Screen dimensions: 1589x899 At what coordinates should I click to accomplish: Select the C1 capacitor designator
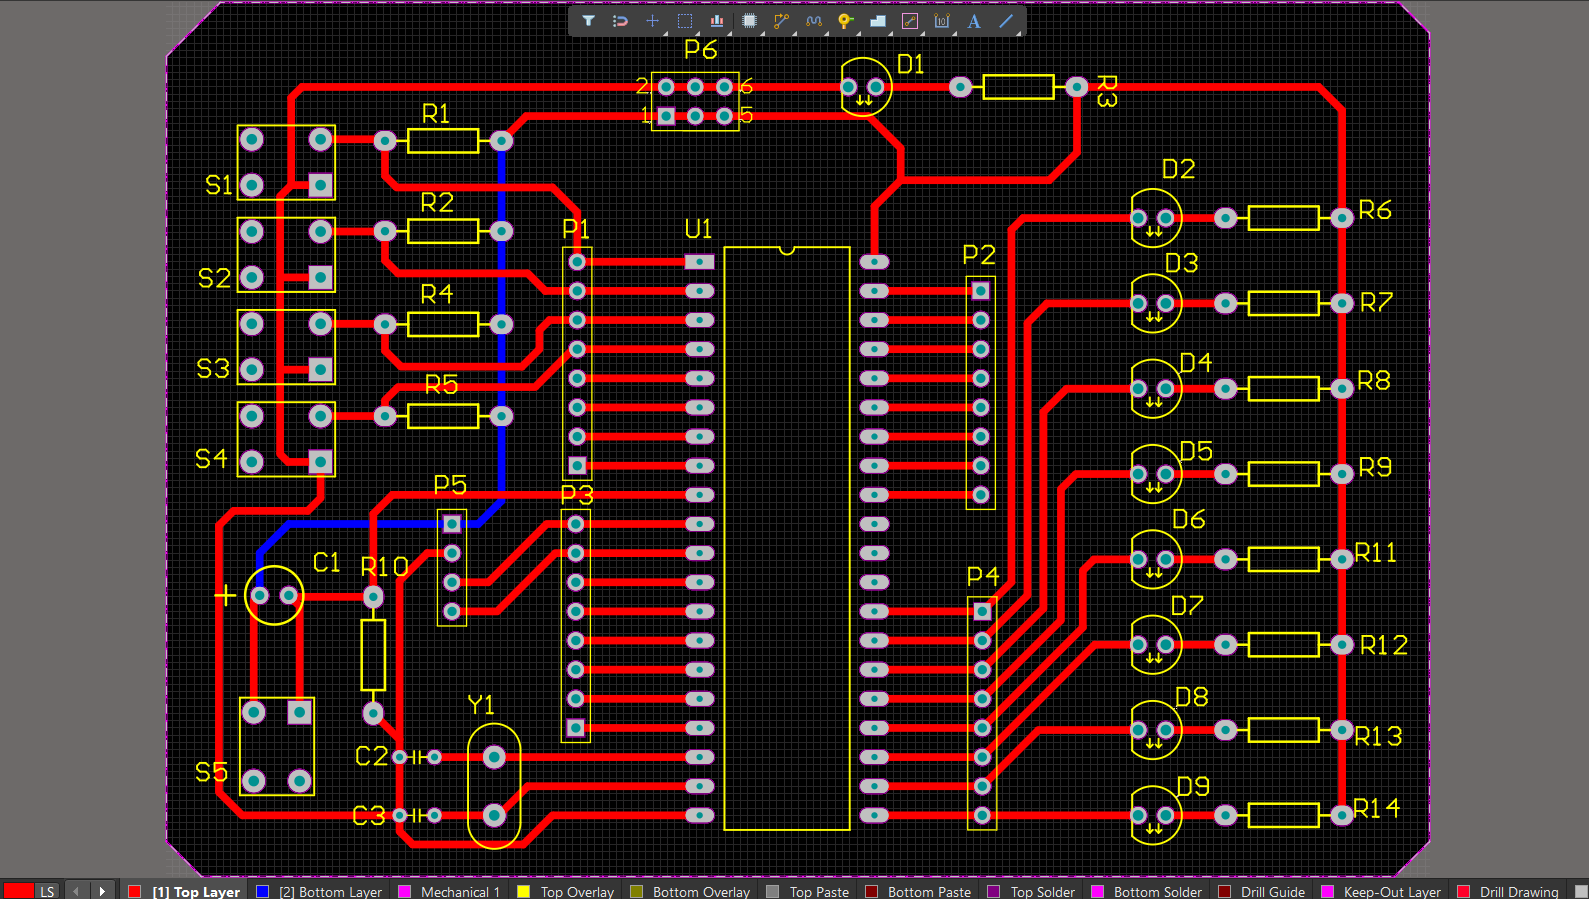click(327, 563)
